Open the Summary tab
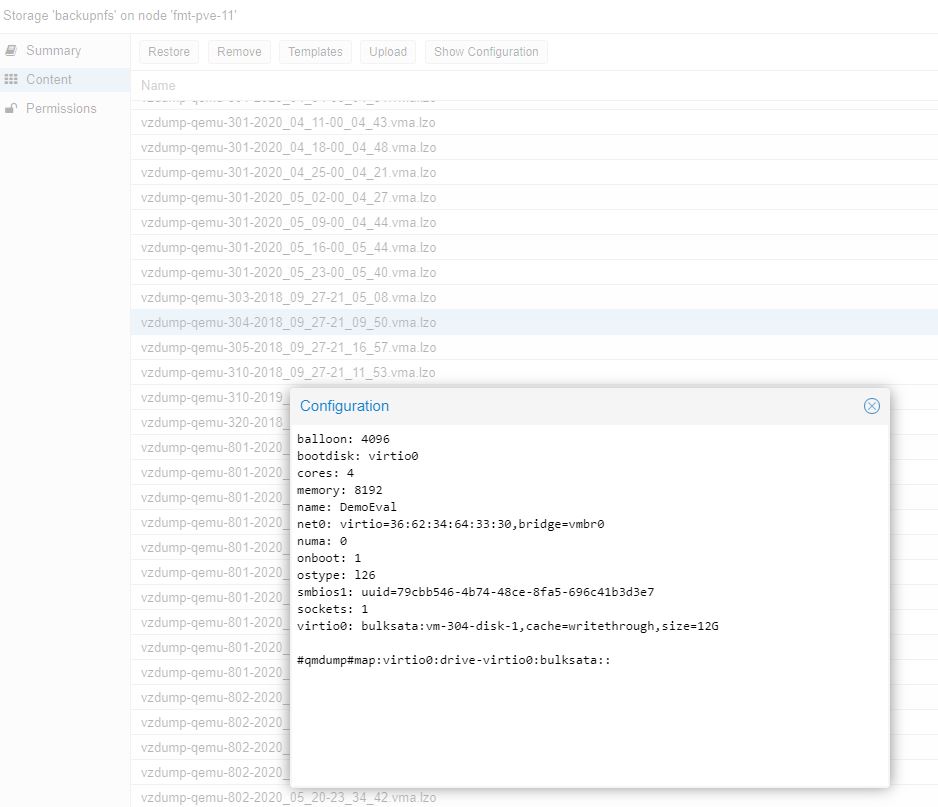The image size is (938, 807). pyautogui.click(x=53, y=51)
